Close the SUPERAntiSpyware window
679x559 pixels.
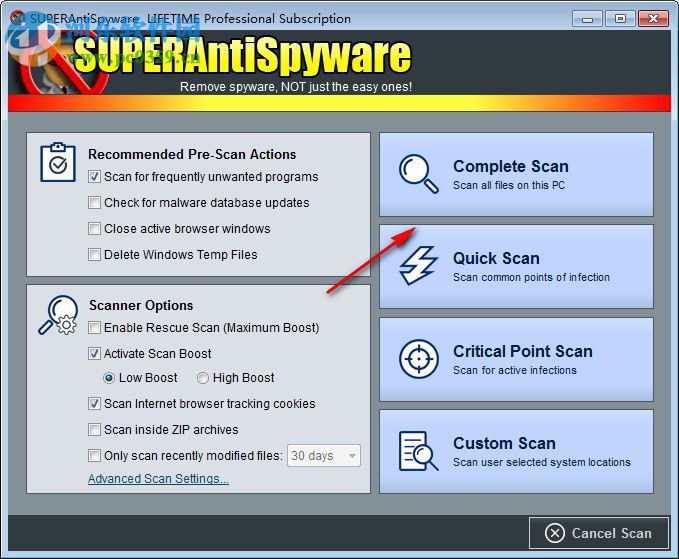coord(653,19)
